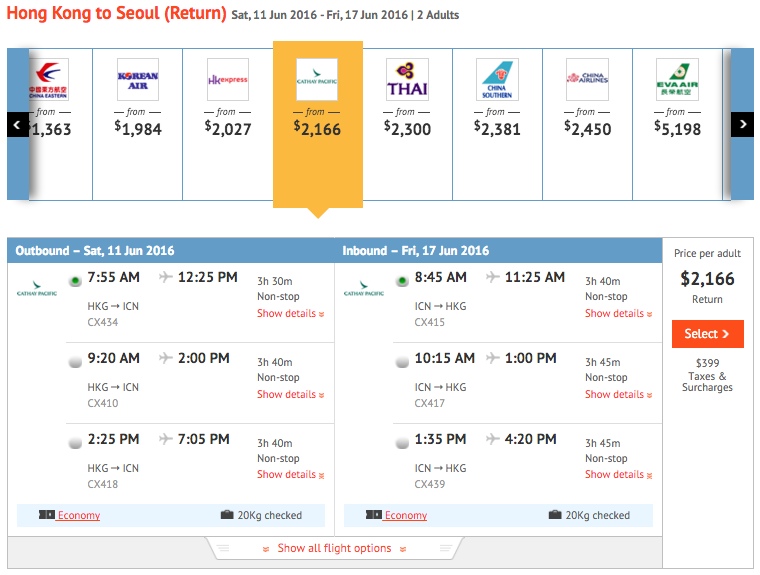This screenshot has height=575, width=760.
Task: Click the plane icon of the 1:35 PM flight
Action: pos(493,439)
